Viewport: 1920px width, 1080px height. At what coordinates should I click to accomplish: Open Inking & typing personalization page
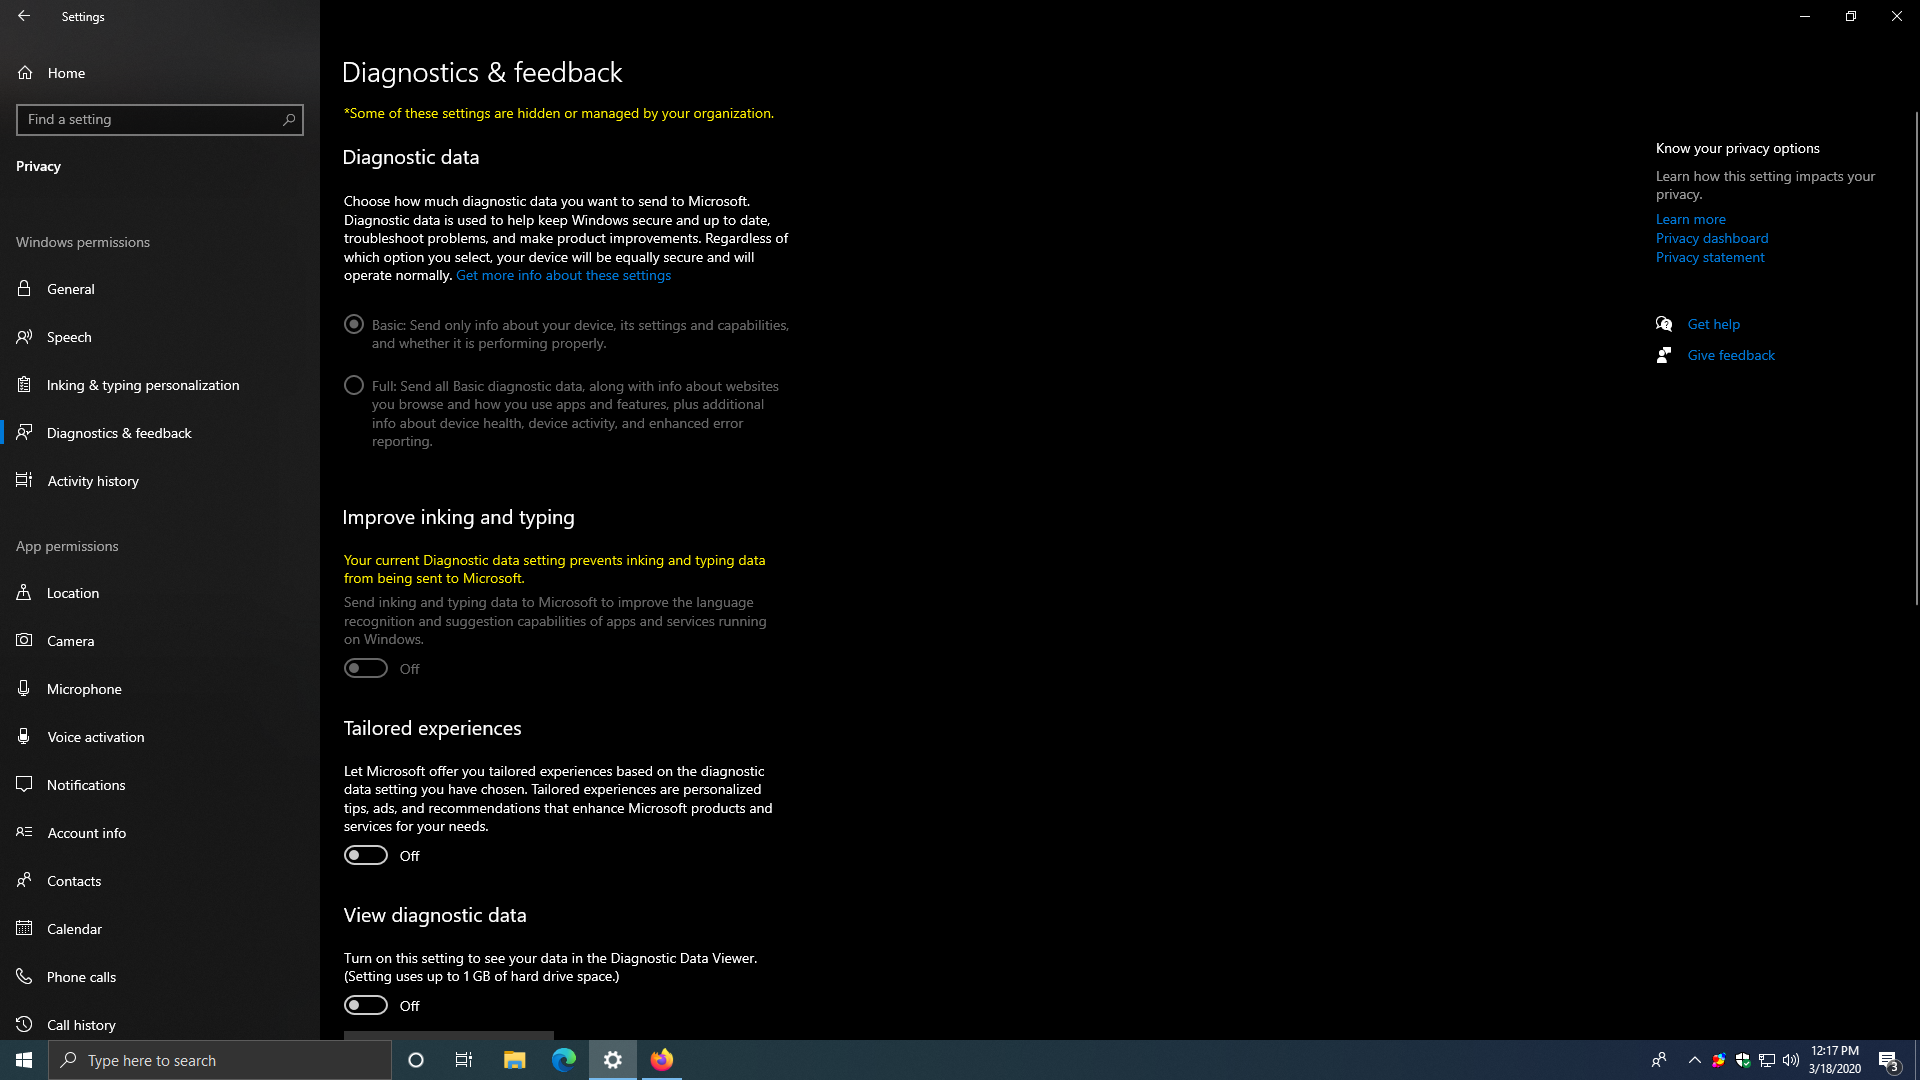coord(143,385)
